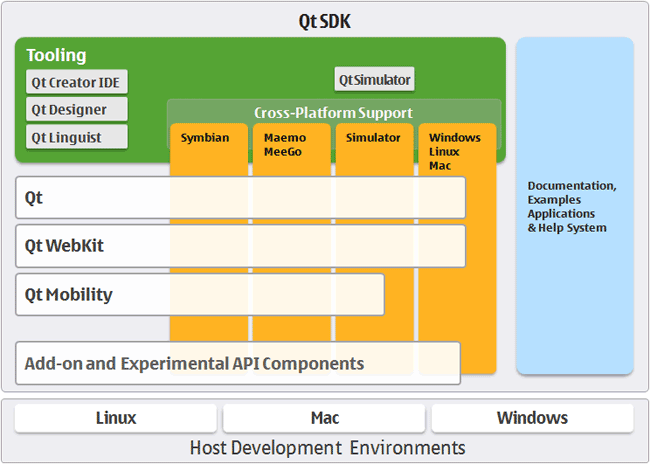Select the Windows host environment box
650x464 pixels.
531,418
